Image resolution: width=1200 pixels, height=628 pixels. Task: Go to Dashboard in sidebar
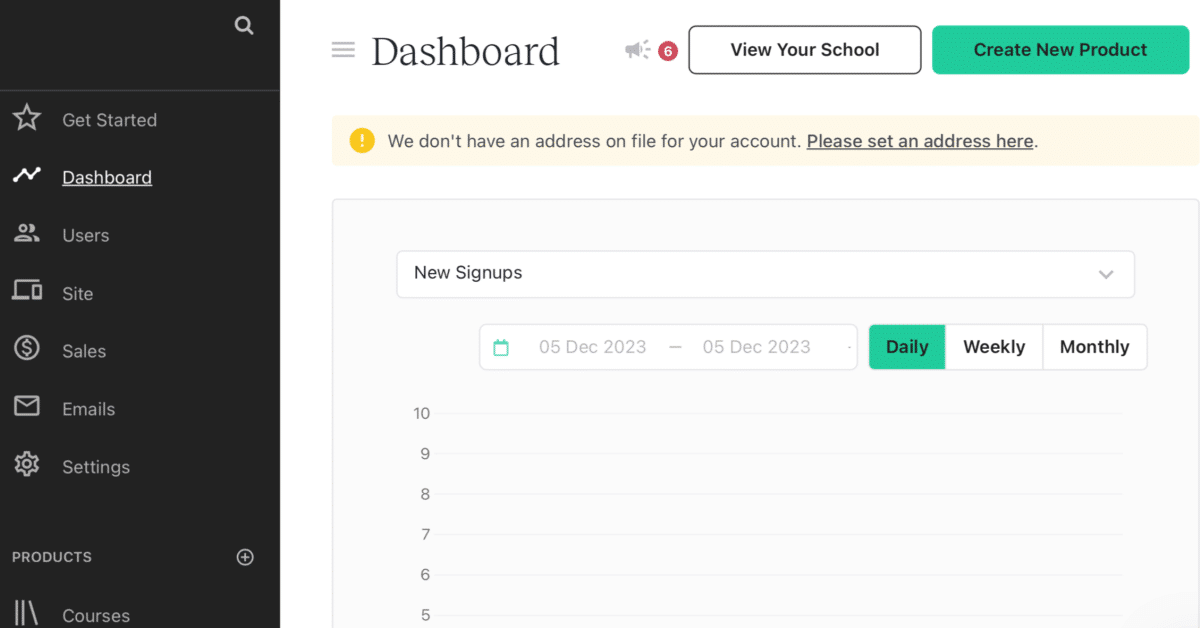pyautogui.click(x=107, y=178)
